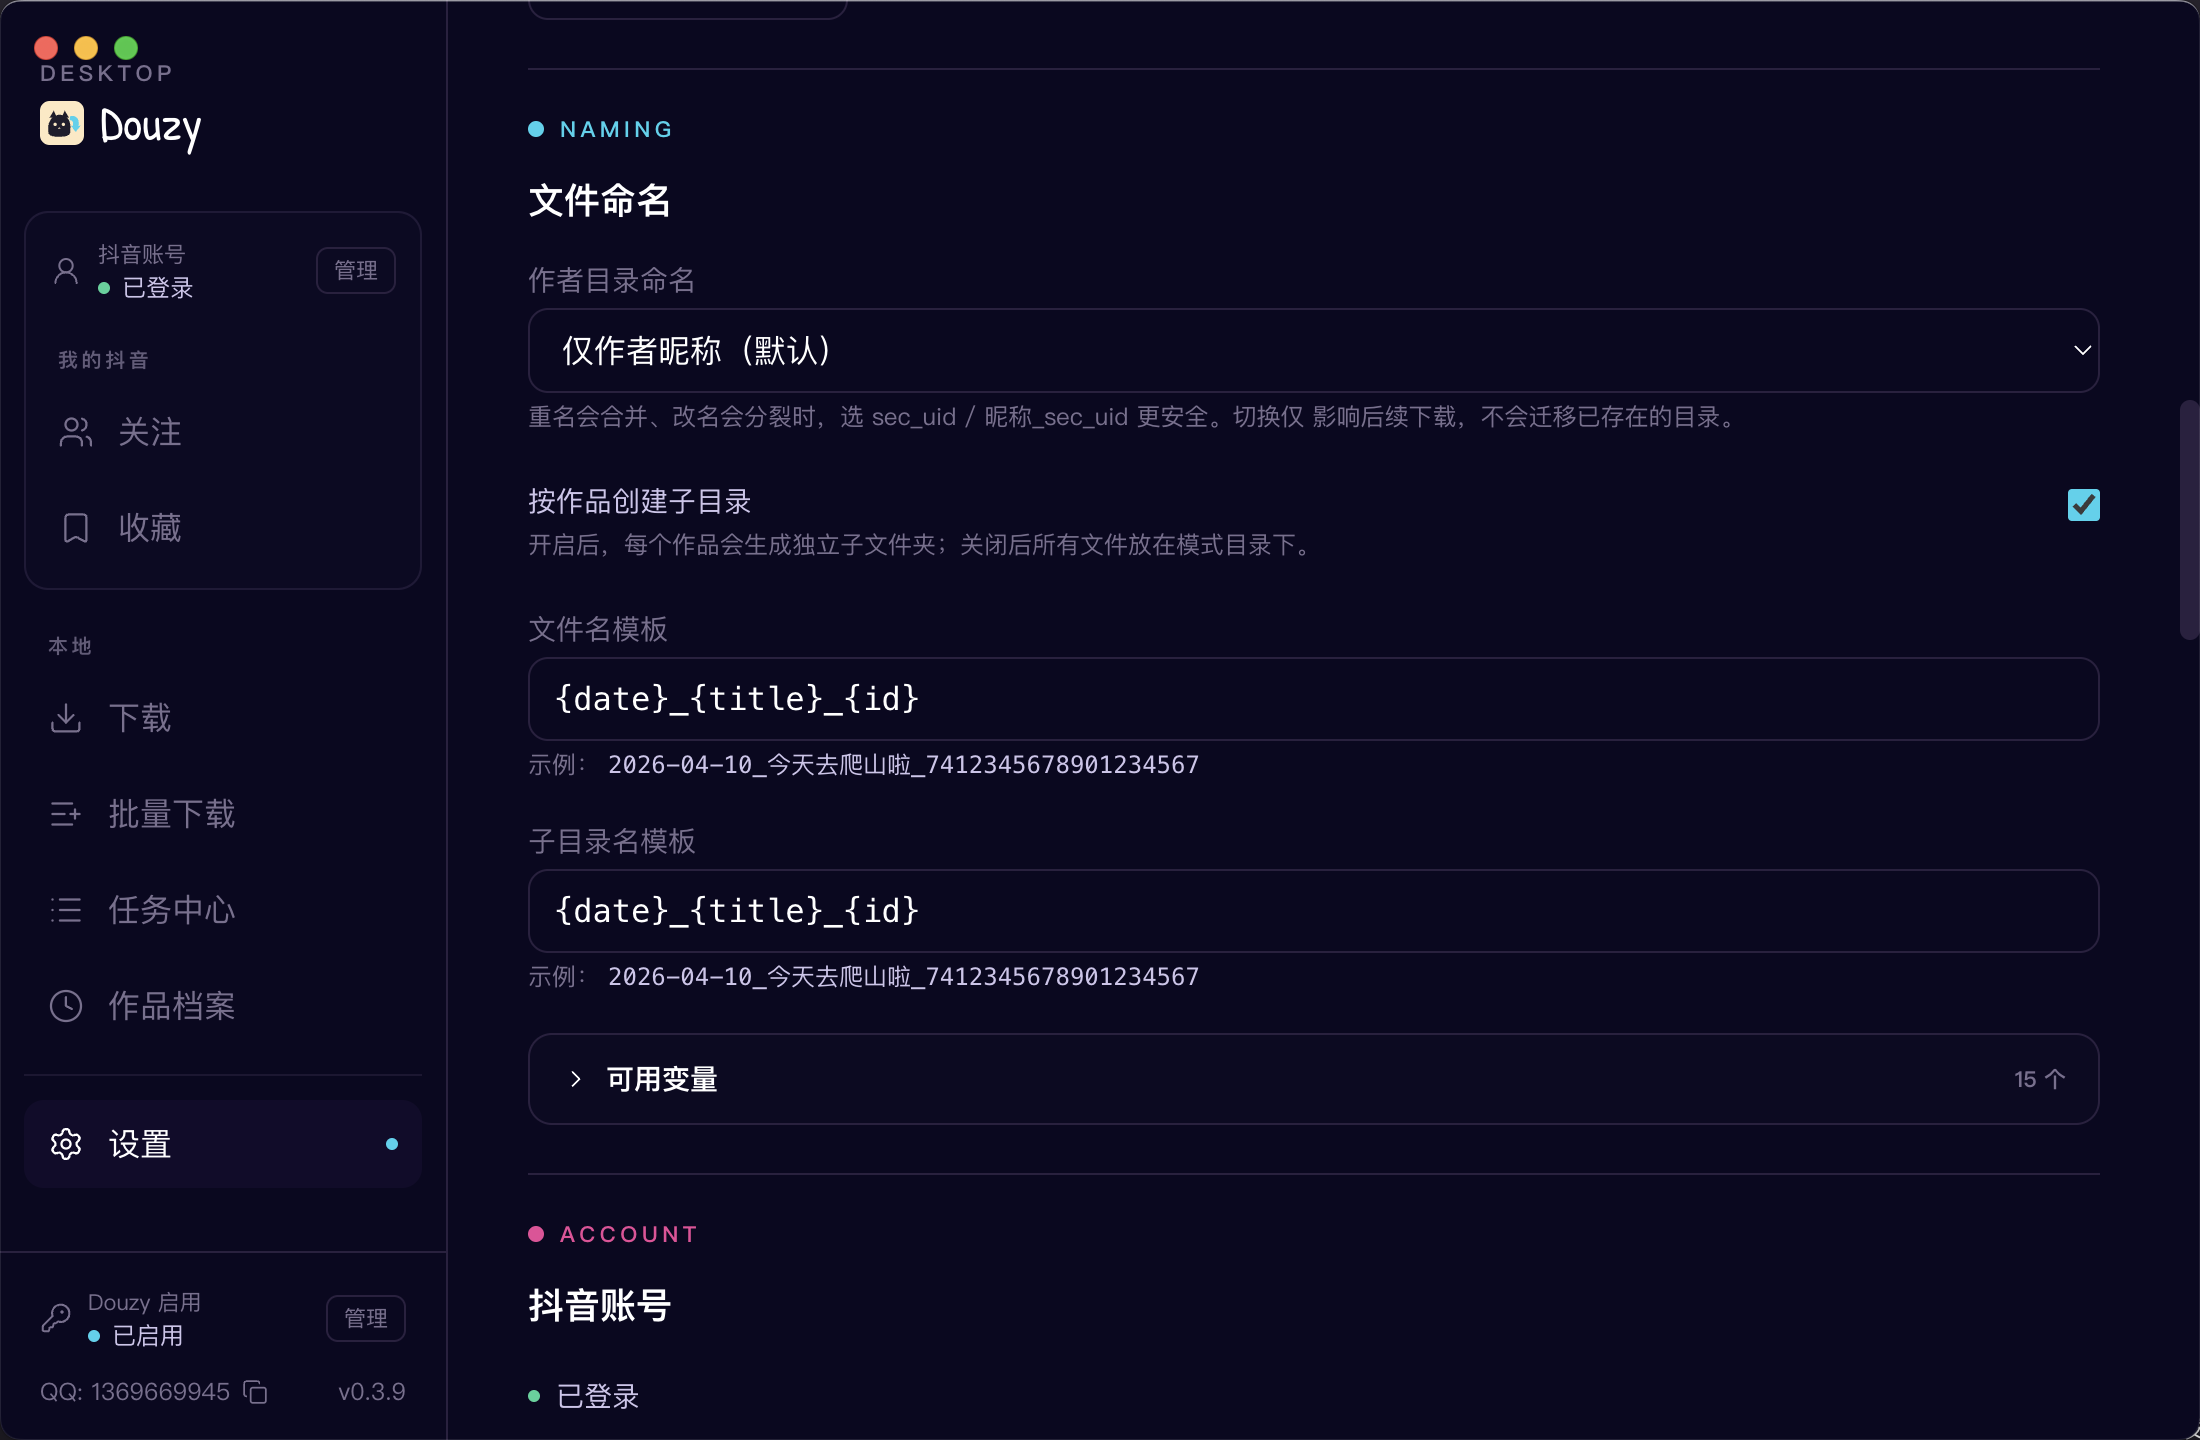Click the vertical scrollbar thumb

(x=2189, y=520)
